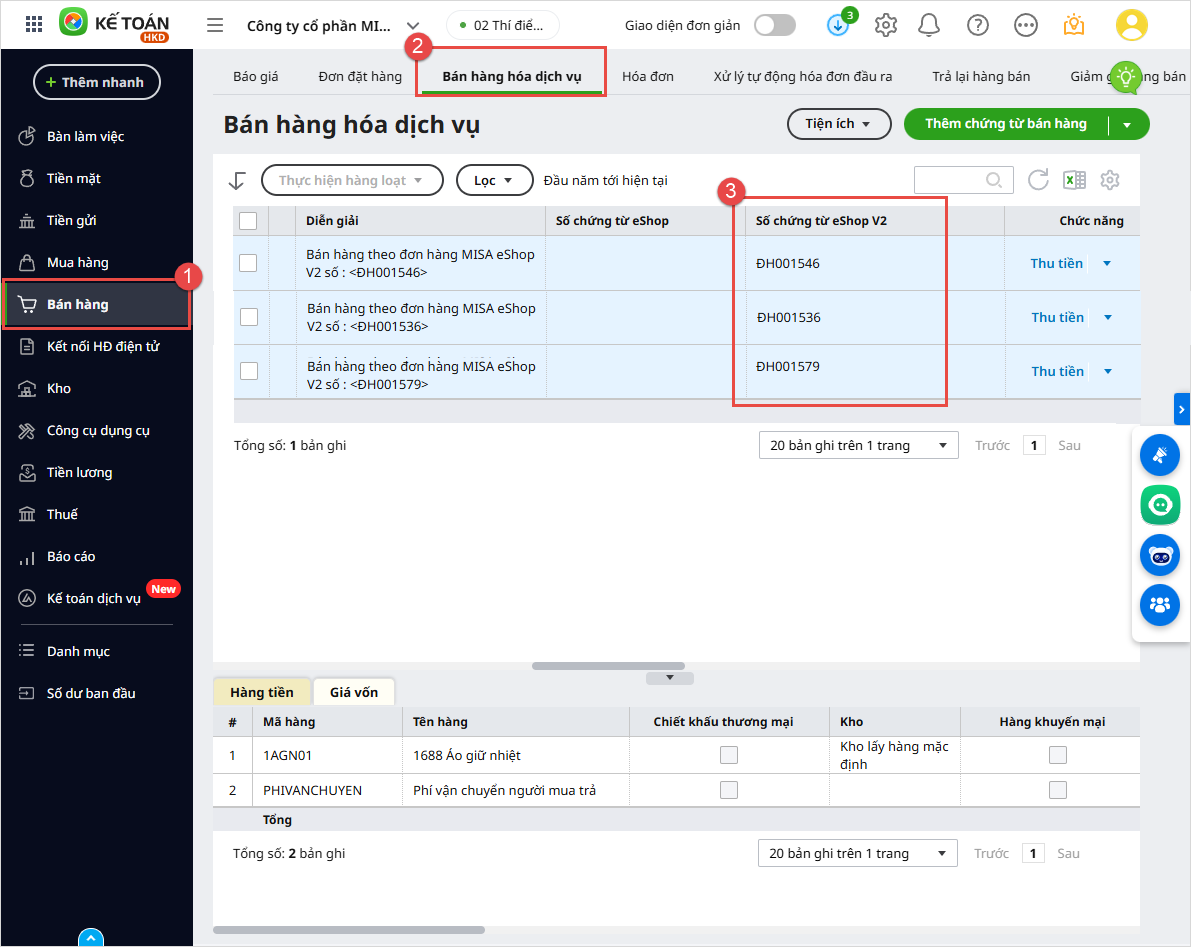Open the notifications bell

point(929,25)
